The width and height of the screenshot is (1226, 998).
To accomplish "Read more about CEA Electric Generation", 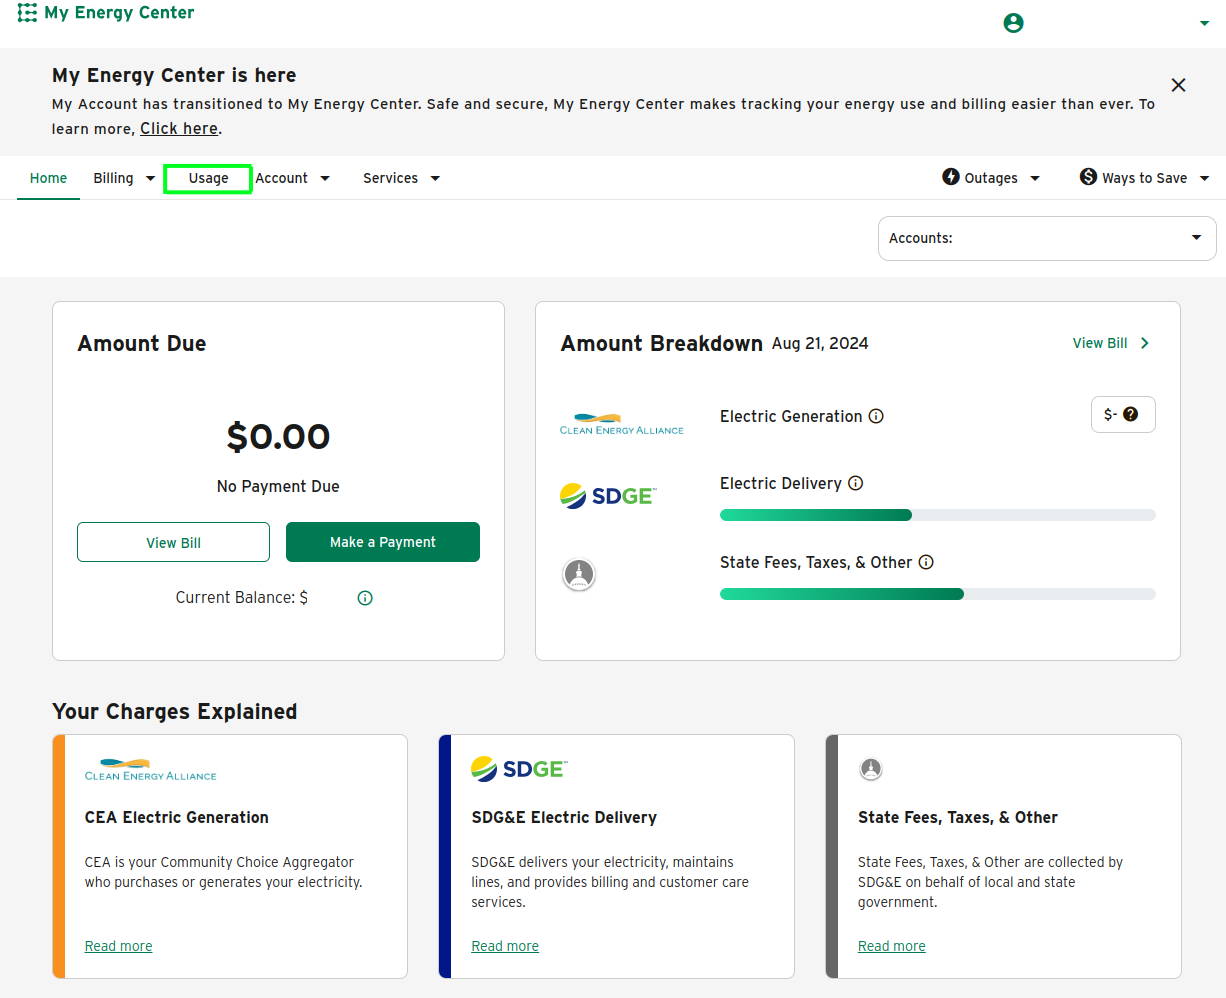I will [x=119, y=946].
